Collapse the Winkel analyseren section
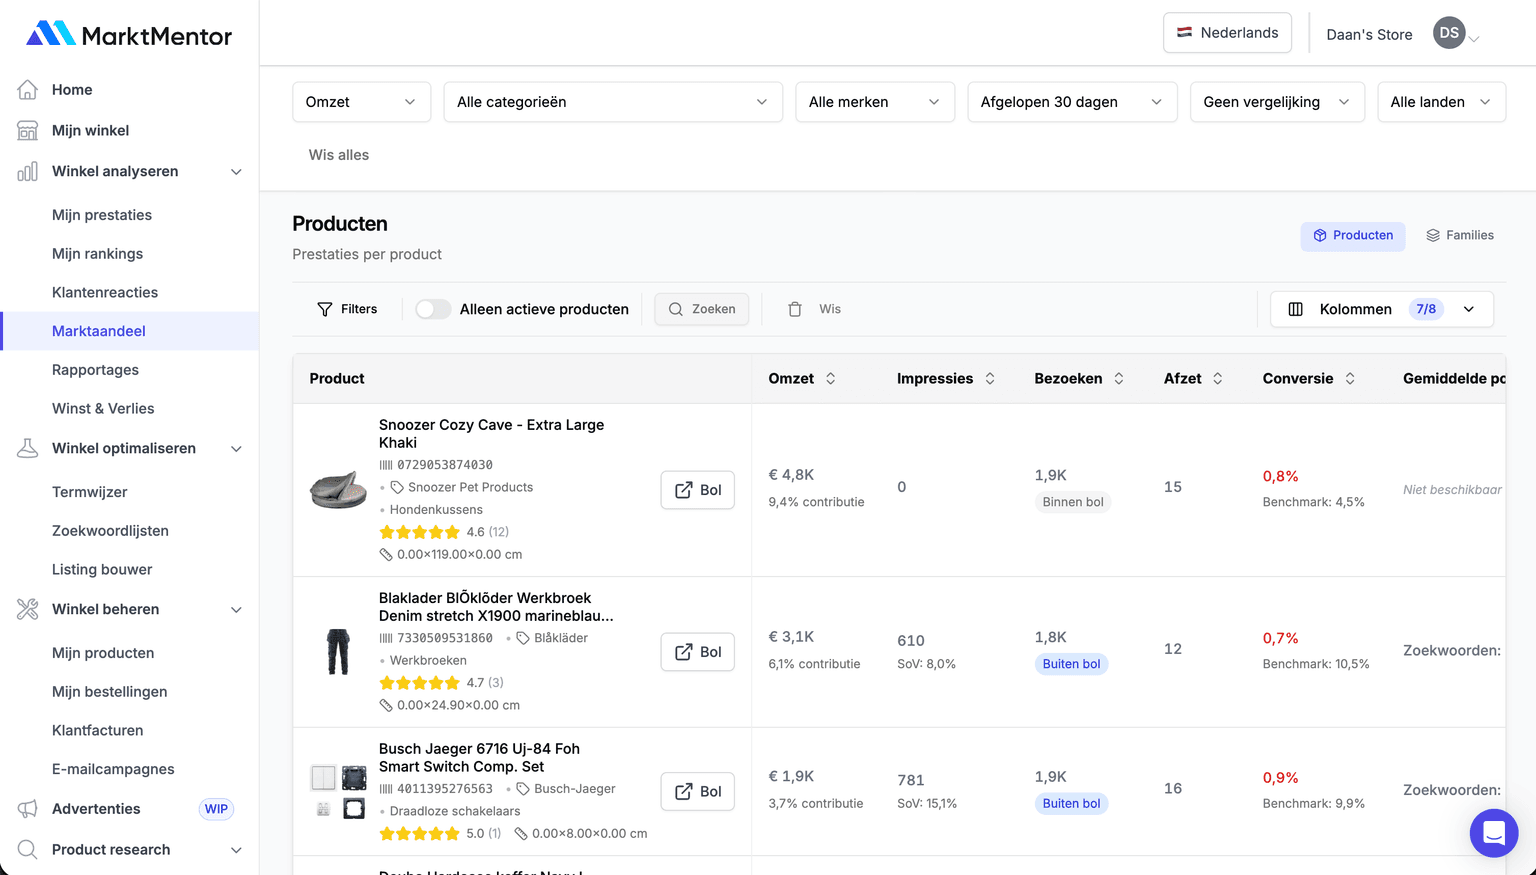Viewport: 1536px width, 875px height. 236,172
